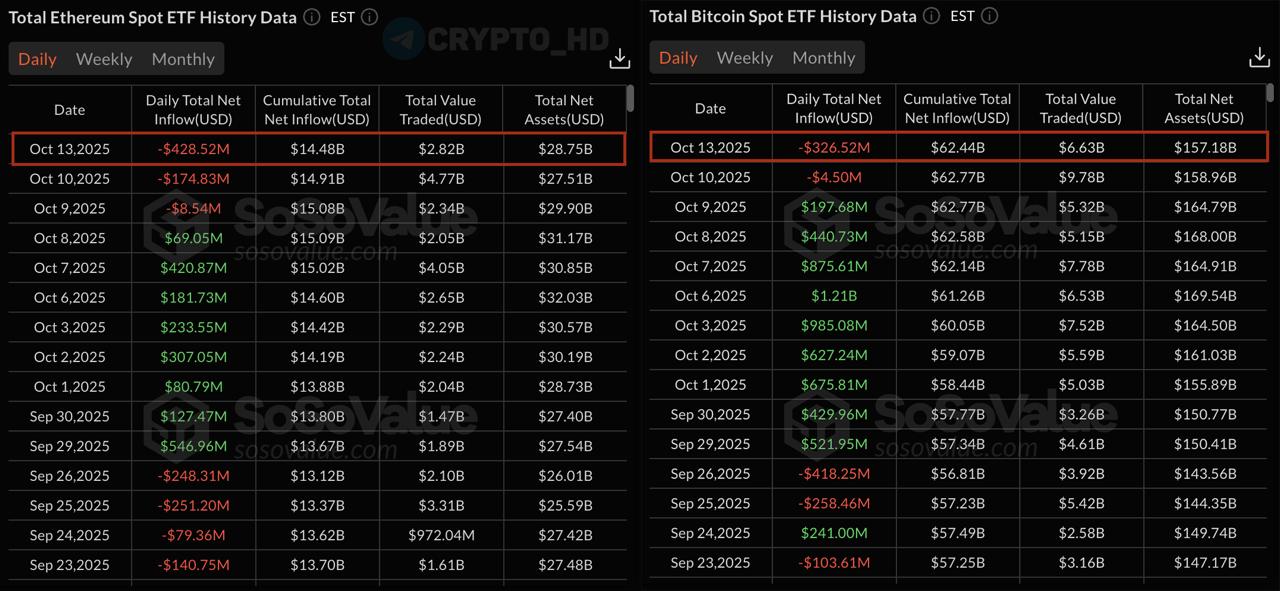Click the Date header in the Ethereum table
This screenshot has width=1280, height=591.
tap(69, 110)
